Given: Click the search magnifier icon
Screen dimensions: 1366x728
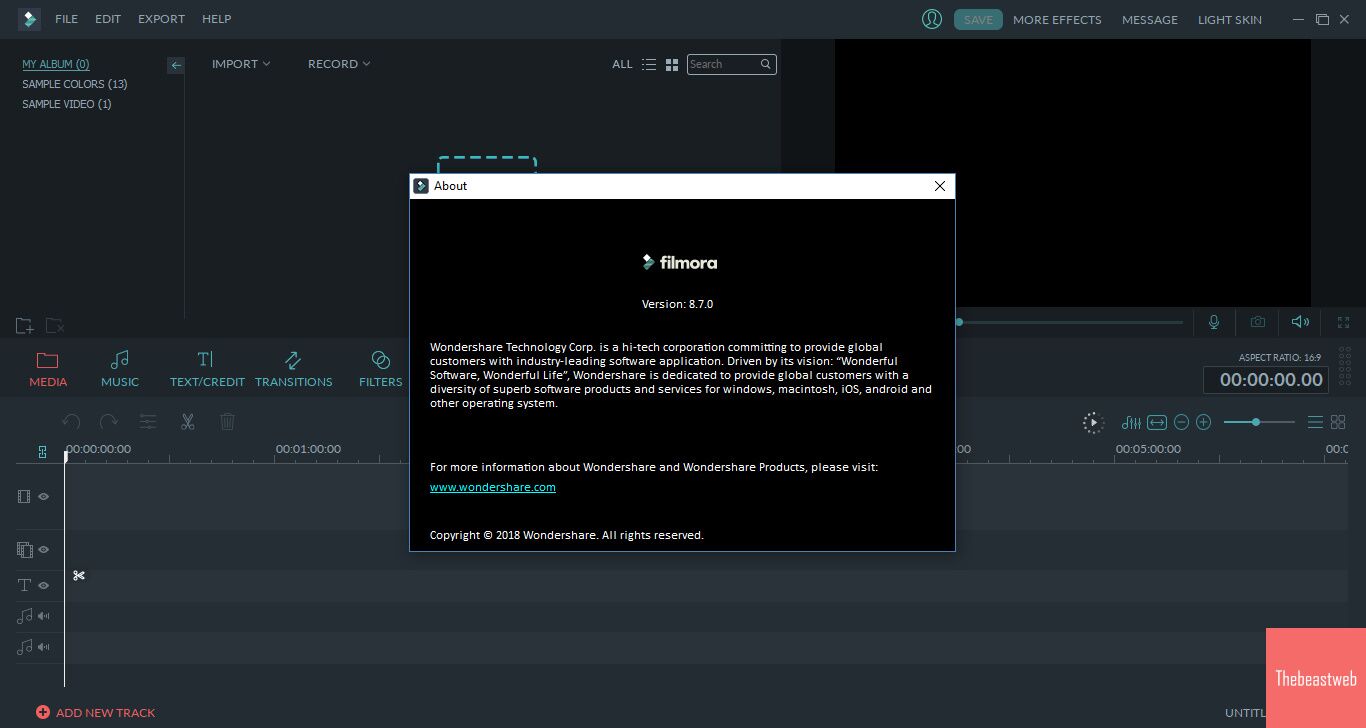Looking at the screenshot, I should (x=766, y=64).
